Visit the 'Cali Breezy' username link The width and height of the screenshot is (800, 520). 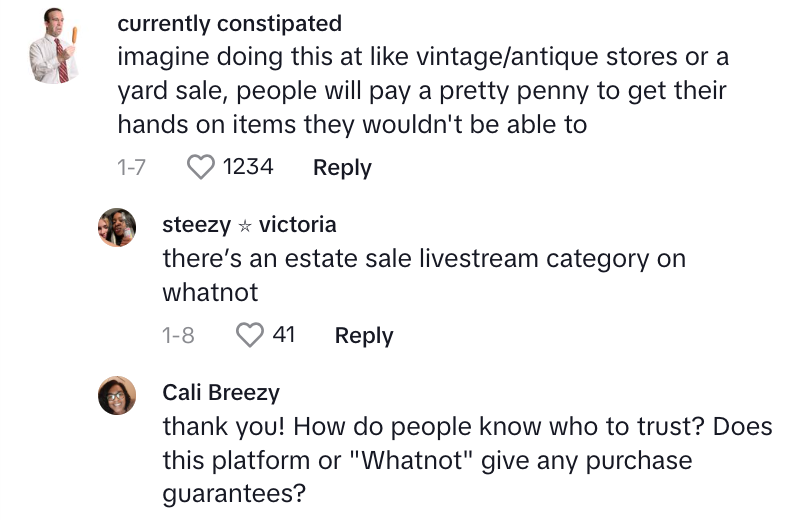click(221, 393)
